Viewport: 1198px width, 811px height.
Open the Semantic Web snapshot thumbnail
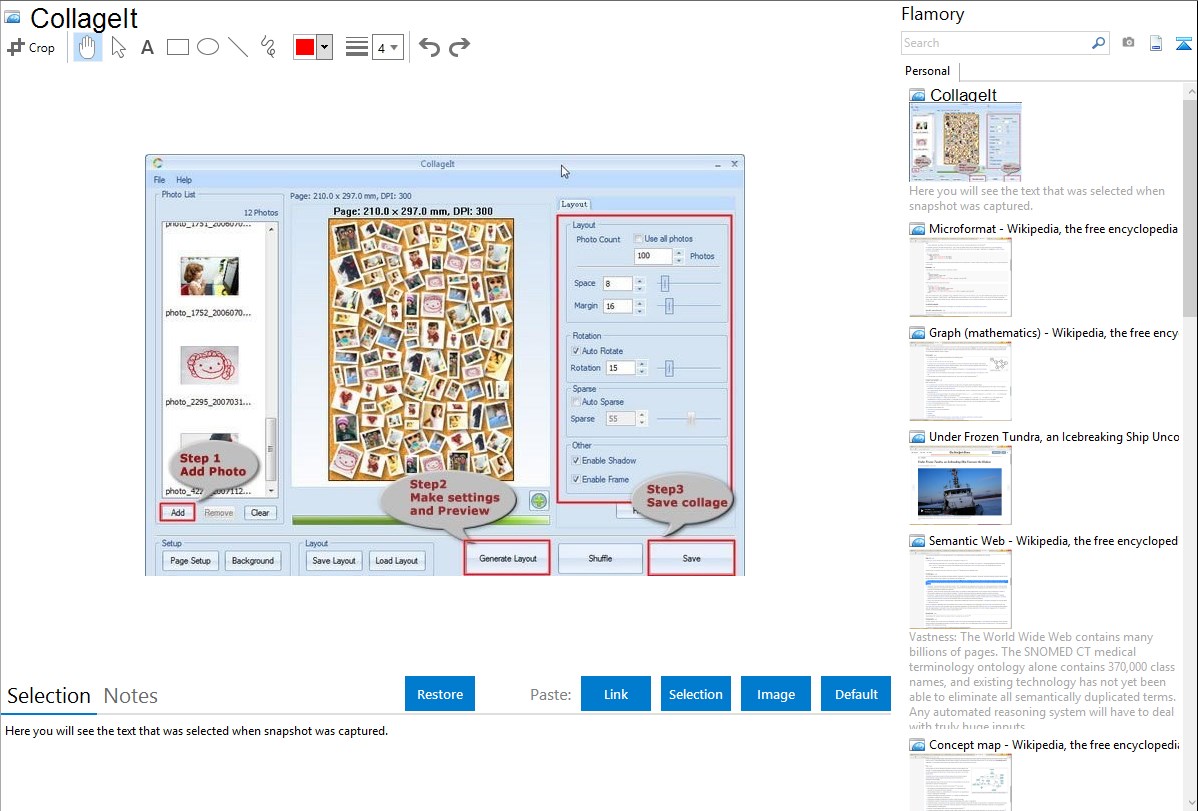(960, 588)
